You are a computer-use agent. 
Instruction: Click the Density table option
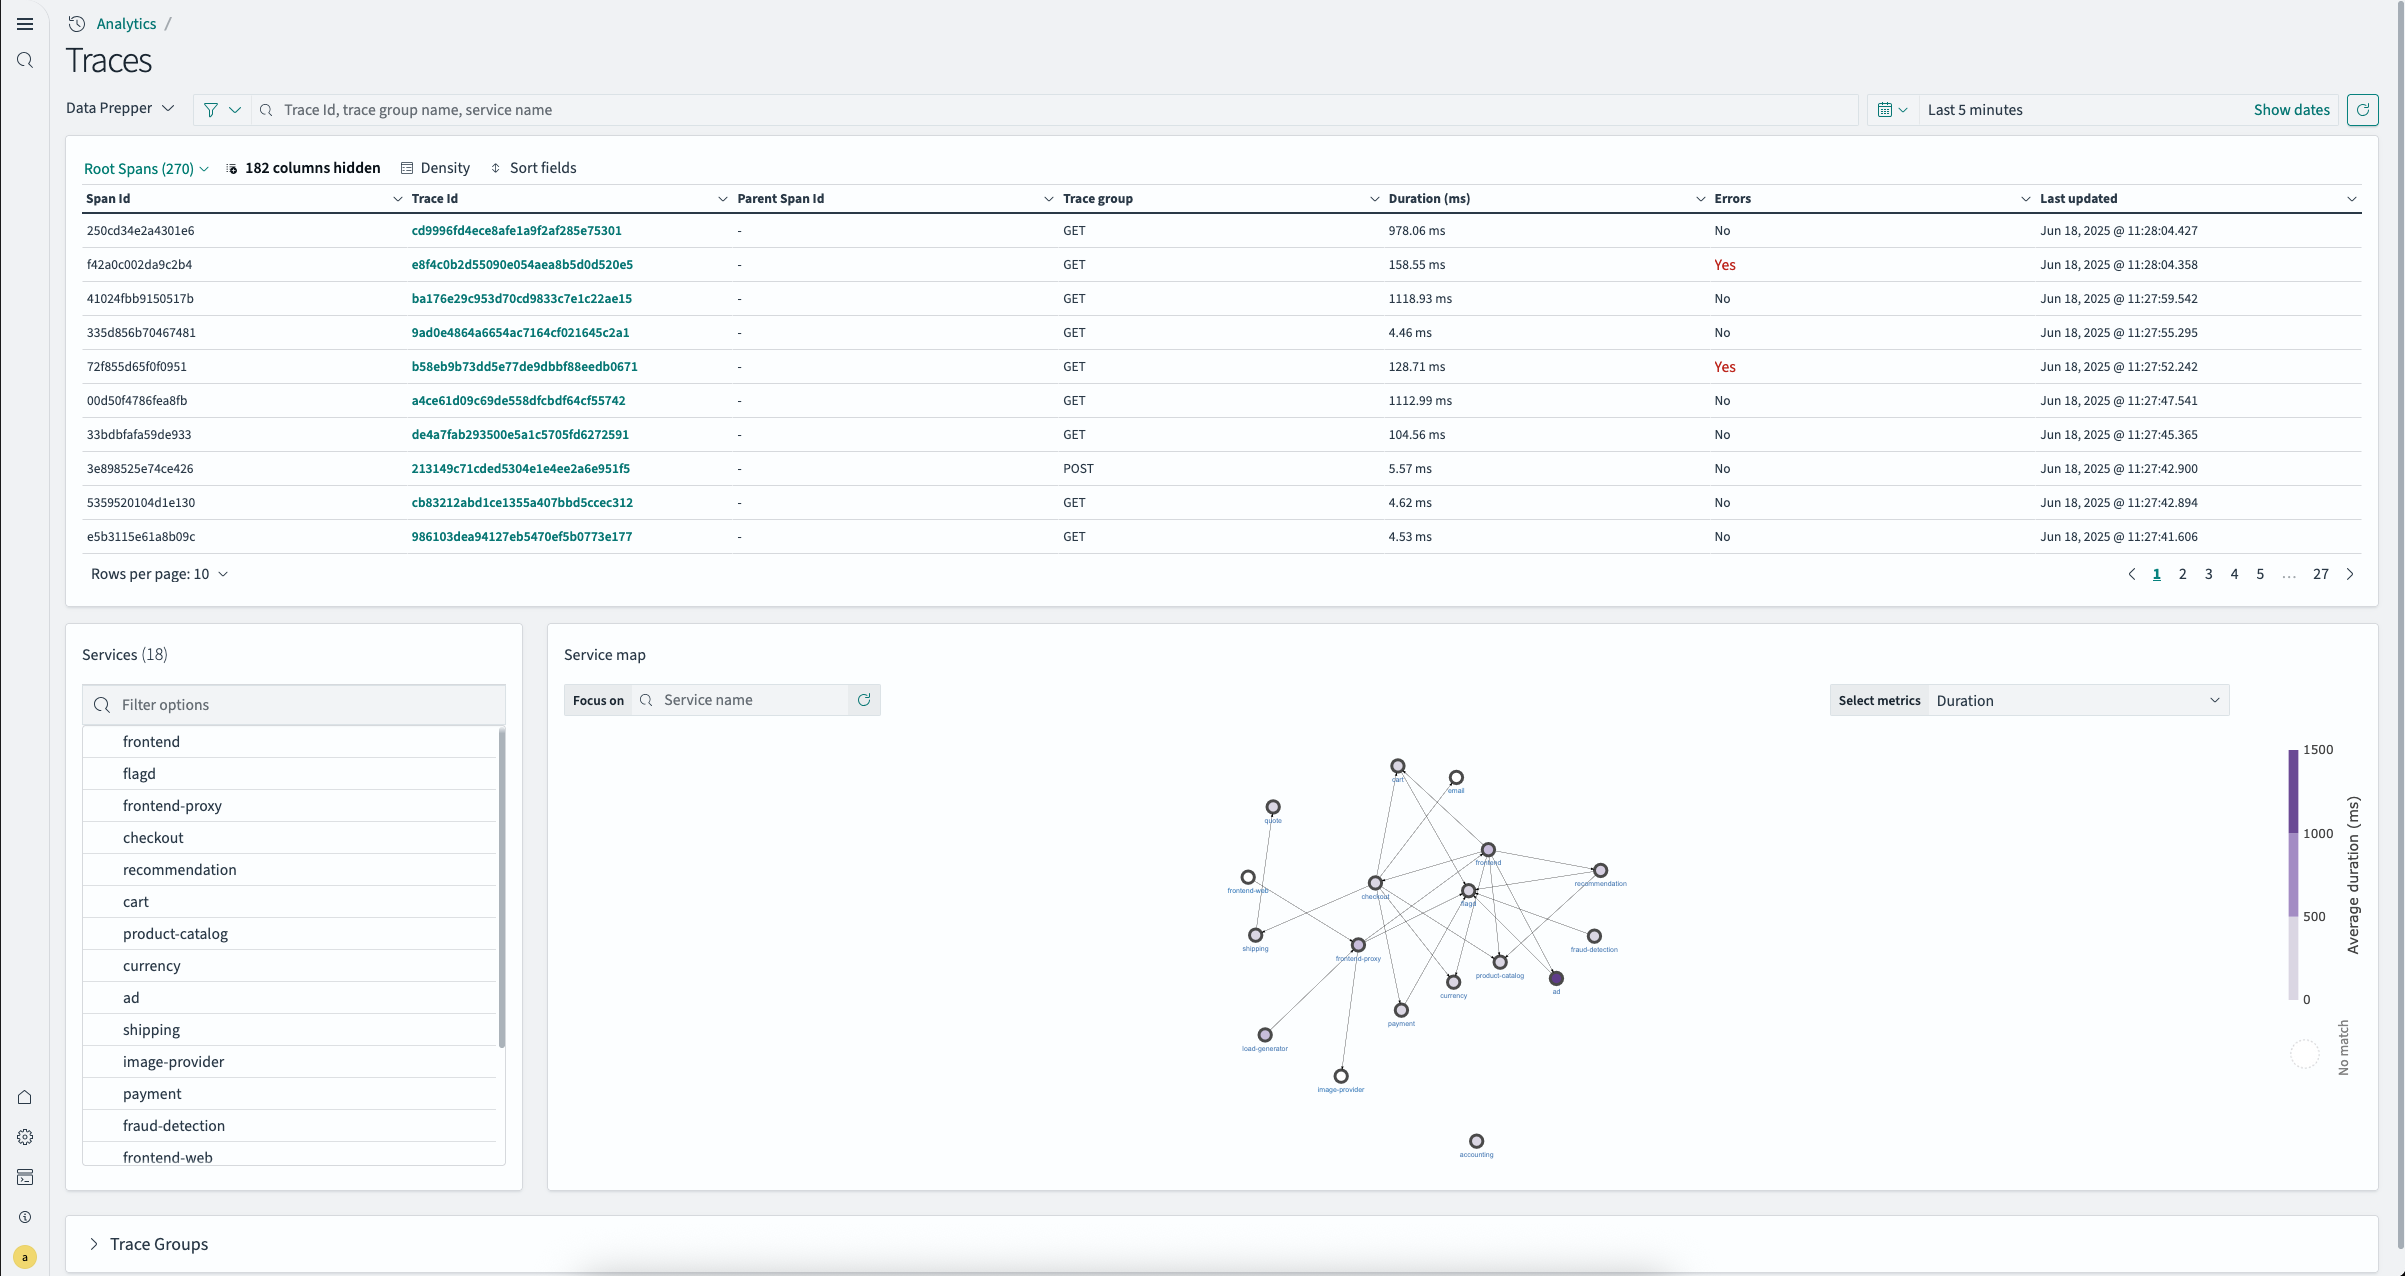[x=435, y=168]
